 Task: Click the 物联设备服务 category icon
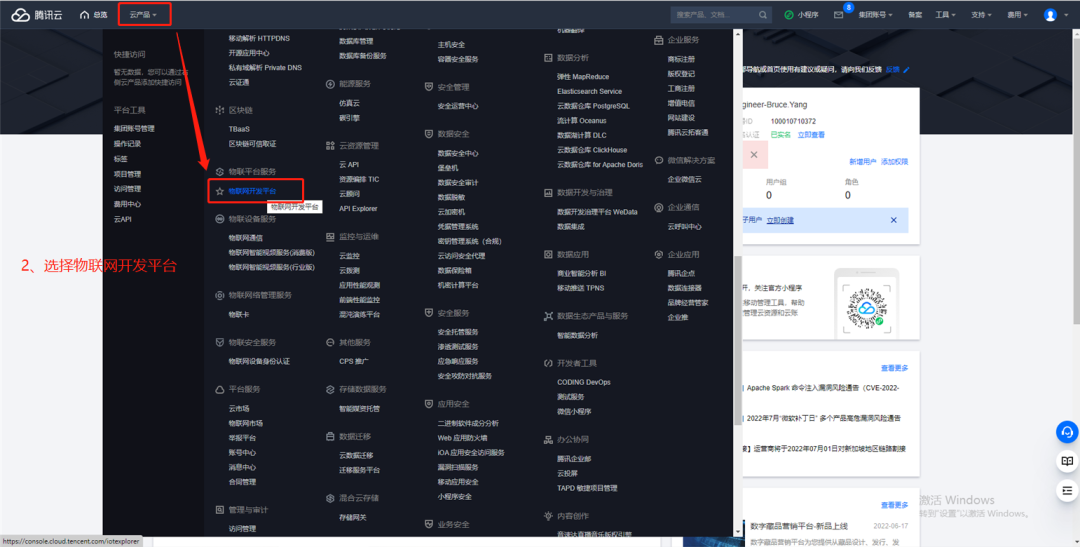[220, 219]
